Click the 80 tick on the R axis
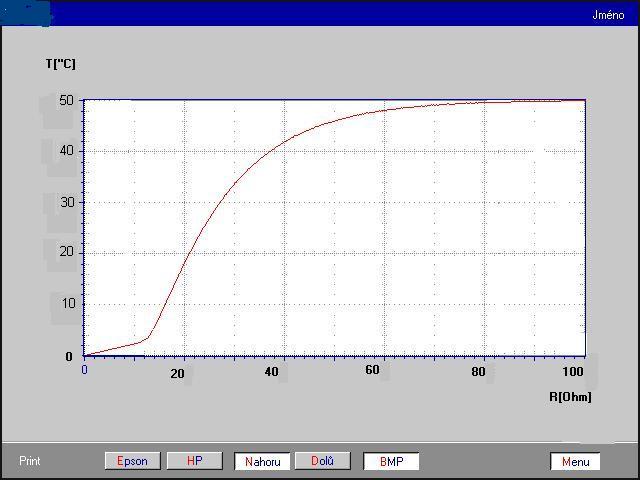The image size is (640, 480). coord(478,372)
